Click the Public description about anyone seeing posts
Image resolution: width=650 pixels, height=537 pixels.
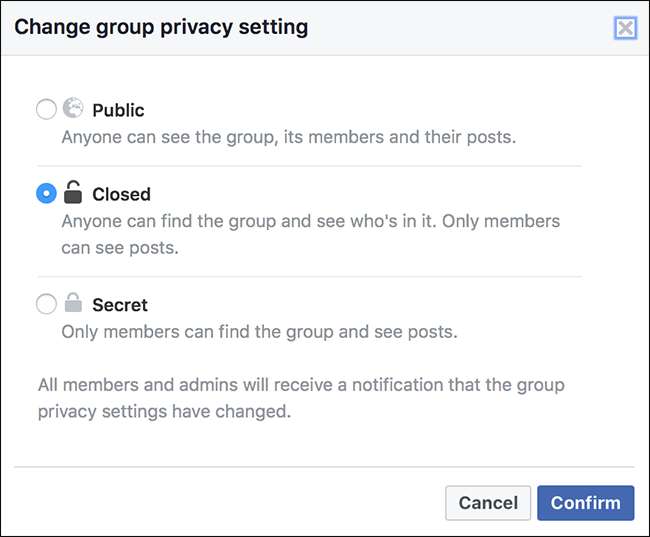[289, 137]
